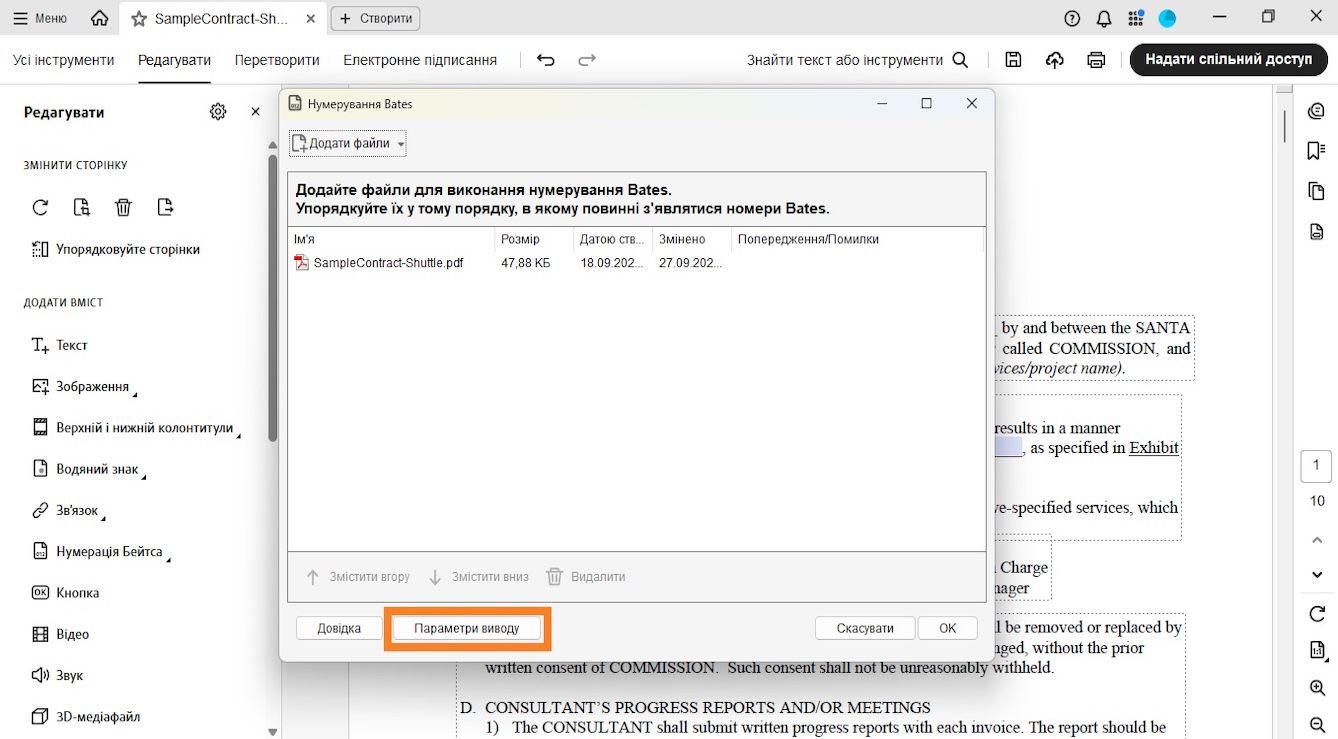Open the user profile avatar

(1167, 18)
